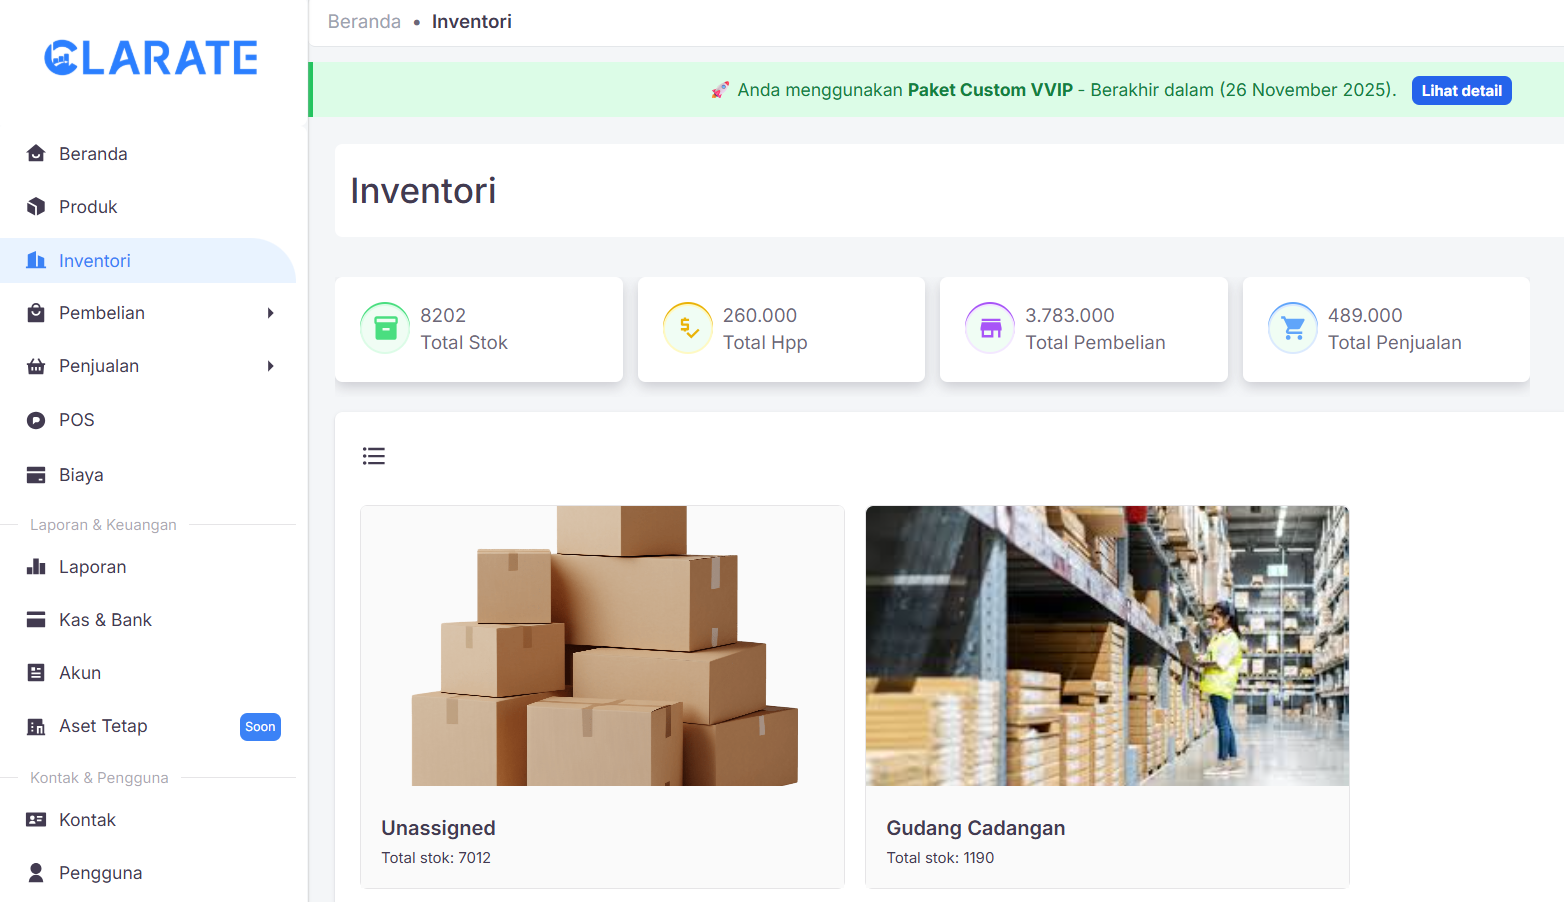Image resolution: width=1564 pixels, height=902 pixels.
Task: Click the blue Total Penjualan cart icon
Action: click(x=1293, y=328)
